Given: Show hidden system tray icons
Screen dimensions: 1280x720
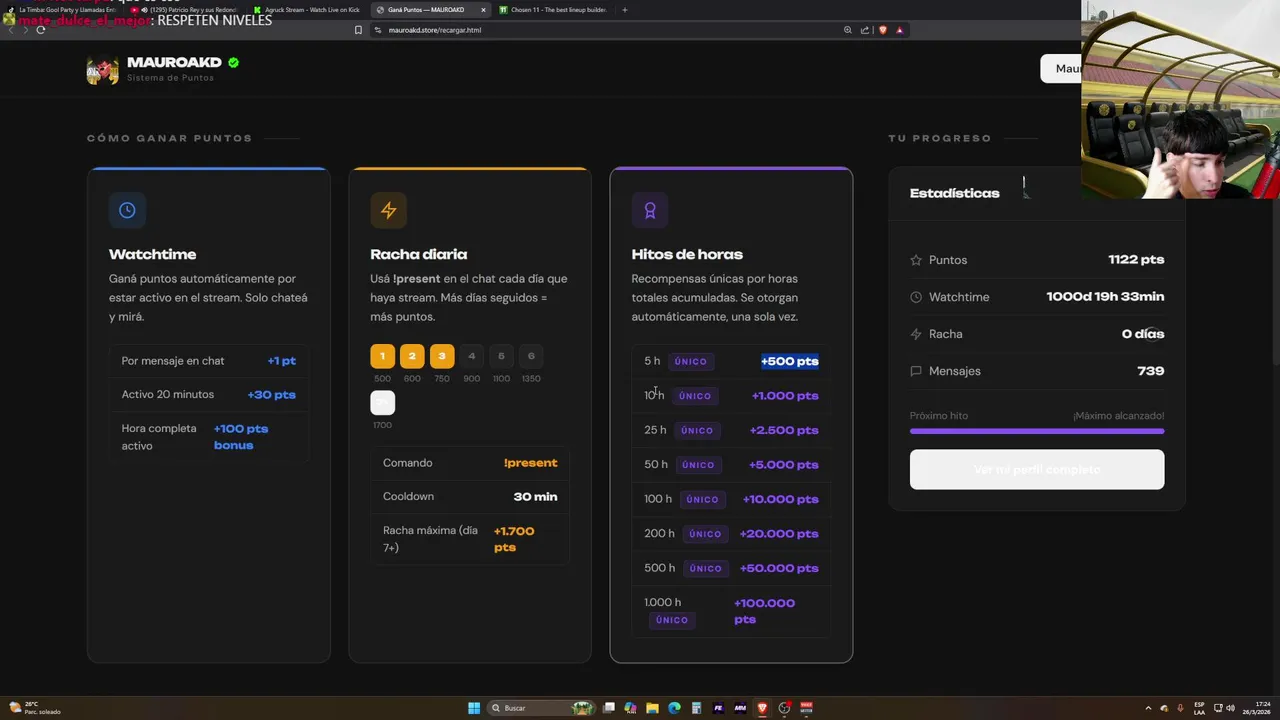Looking at the screenshot, I should pos(1148,708).
